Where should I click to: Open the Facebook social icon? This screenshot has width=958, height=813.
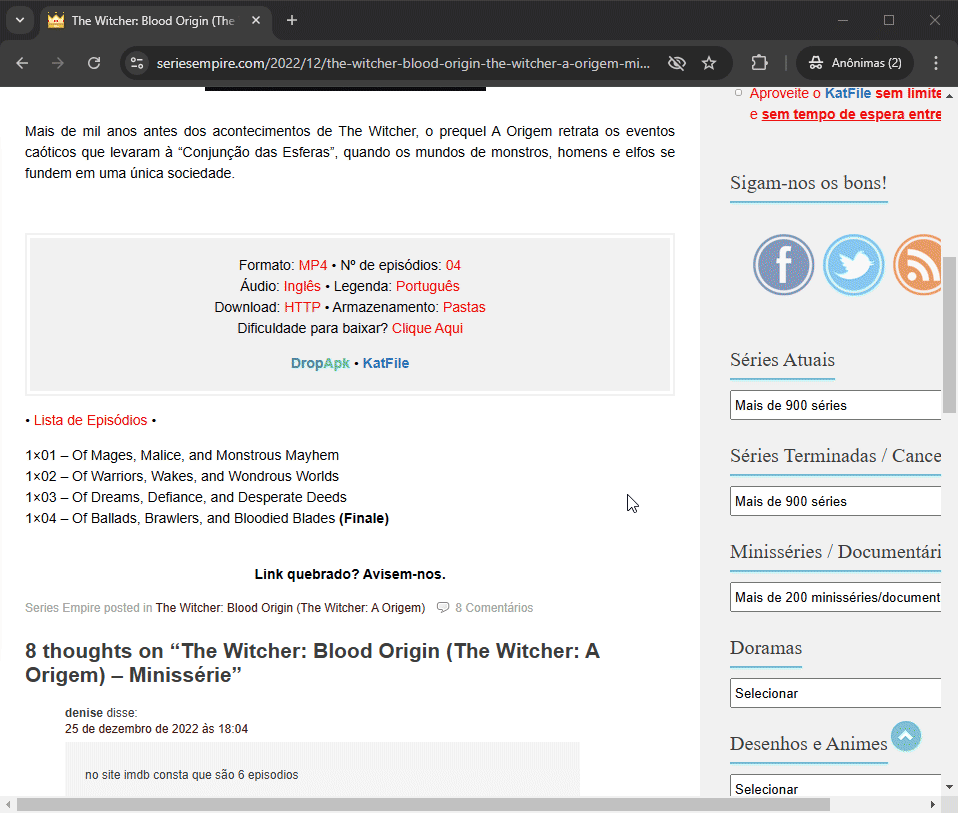[783, 264]
